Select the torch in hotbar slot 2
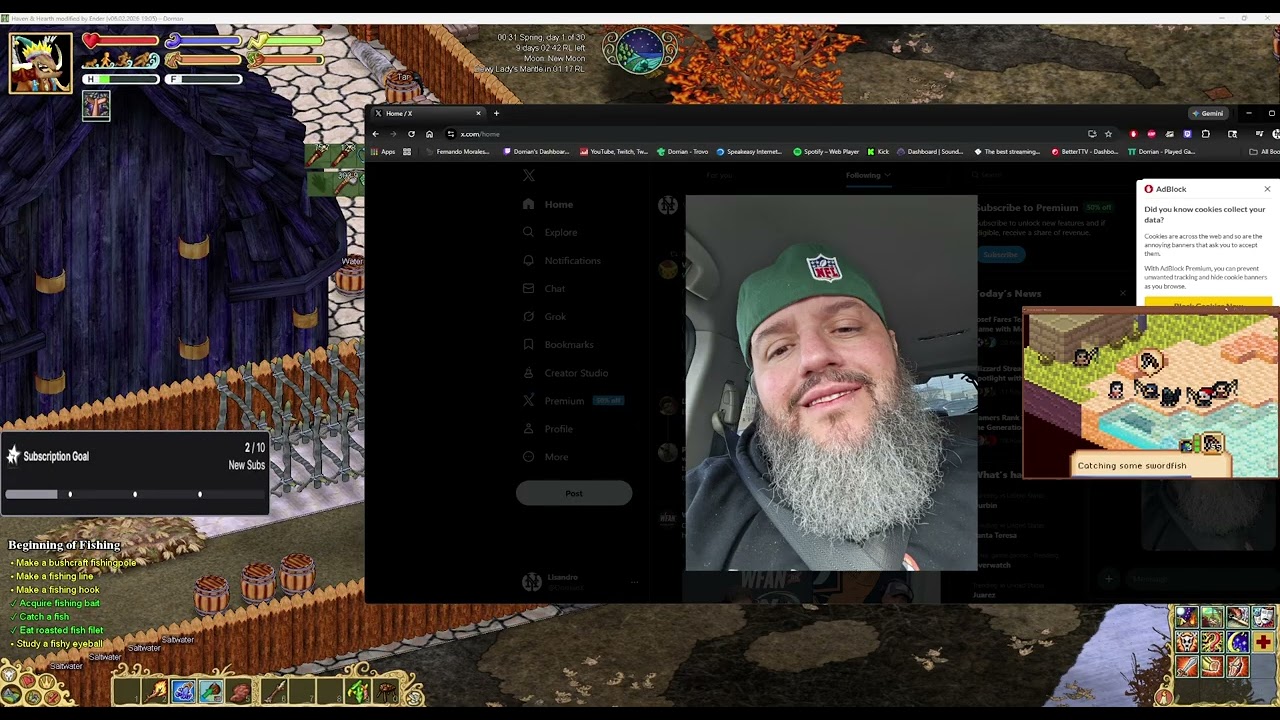The height and width of the screenshot is (720, 1280). click(155, 691)
